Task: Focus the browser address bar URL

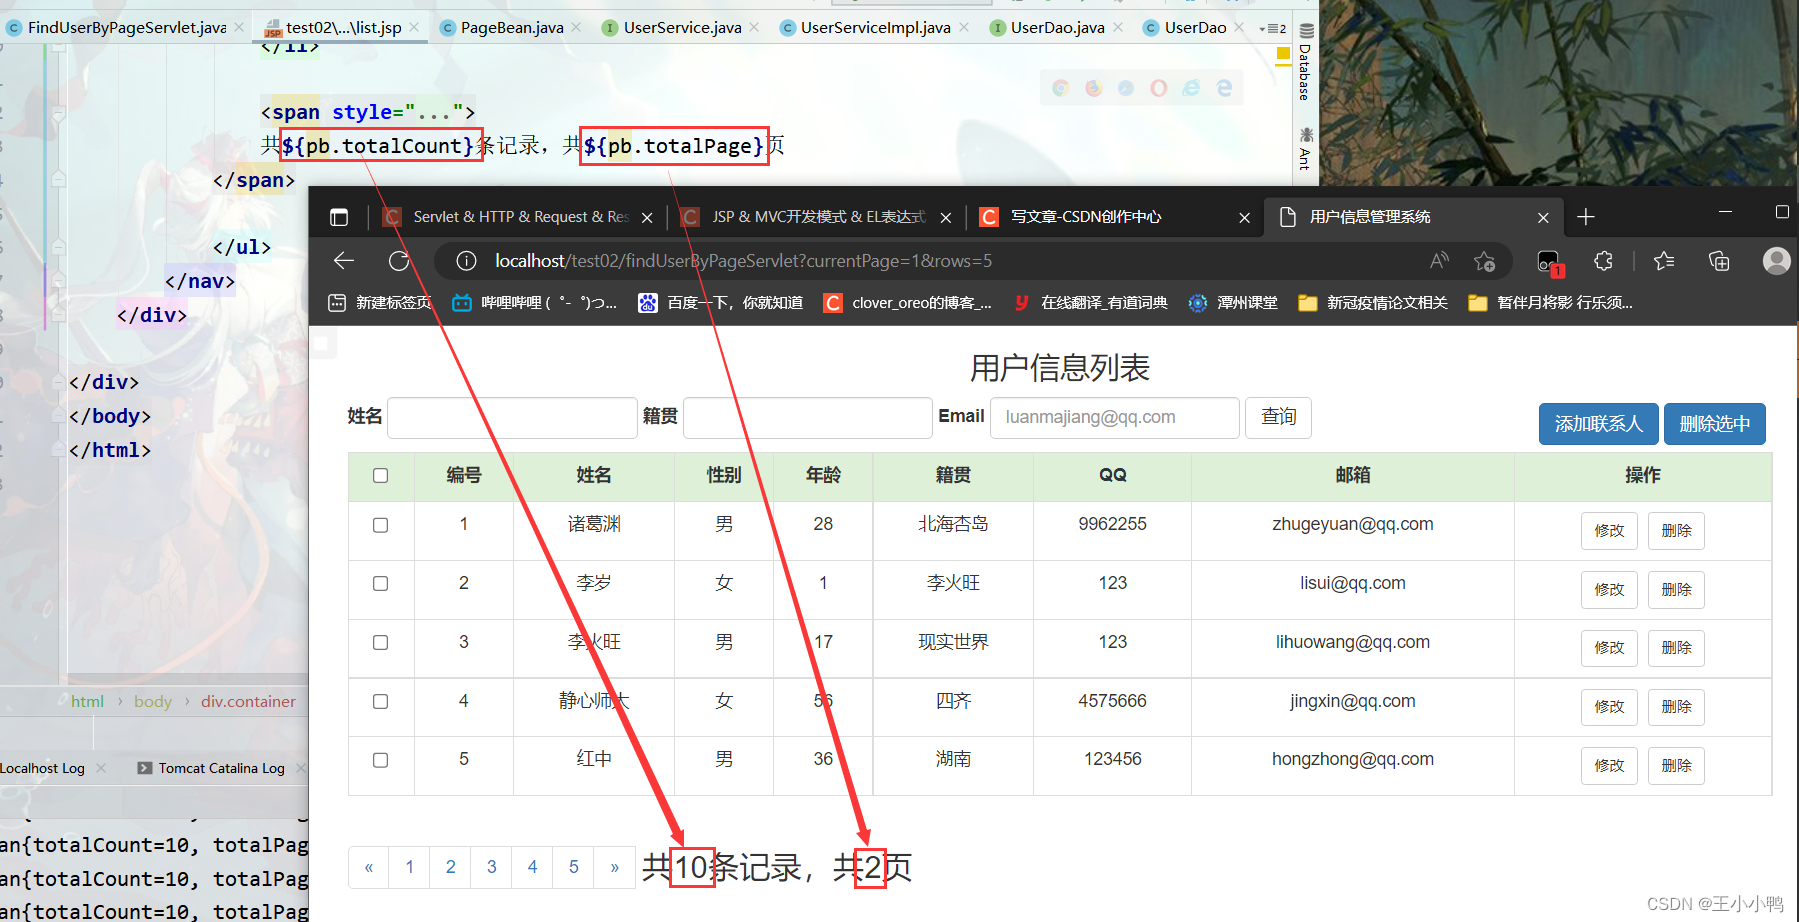Action: (744, 261)
